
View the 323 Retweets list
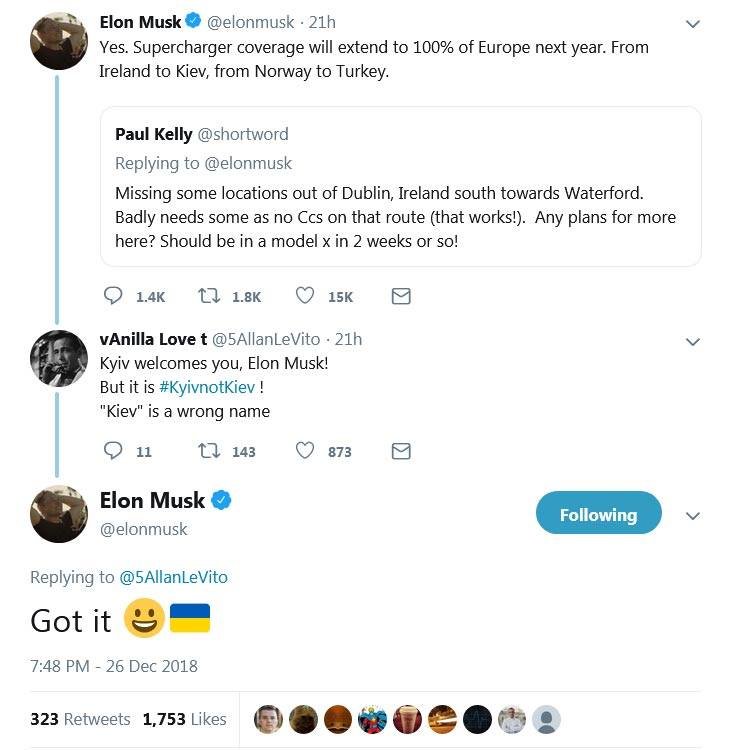pyautogui.click(x=80, y=719)
